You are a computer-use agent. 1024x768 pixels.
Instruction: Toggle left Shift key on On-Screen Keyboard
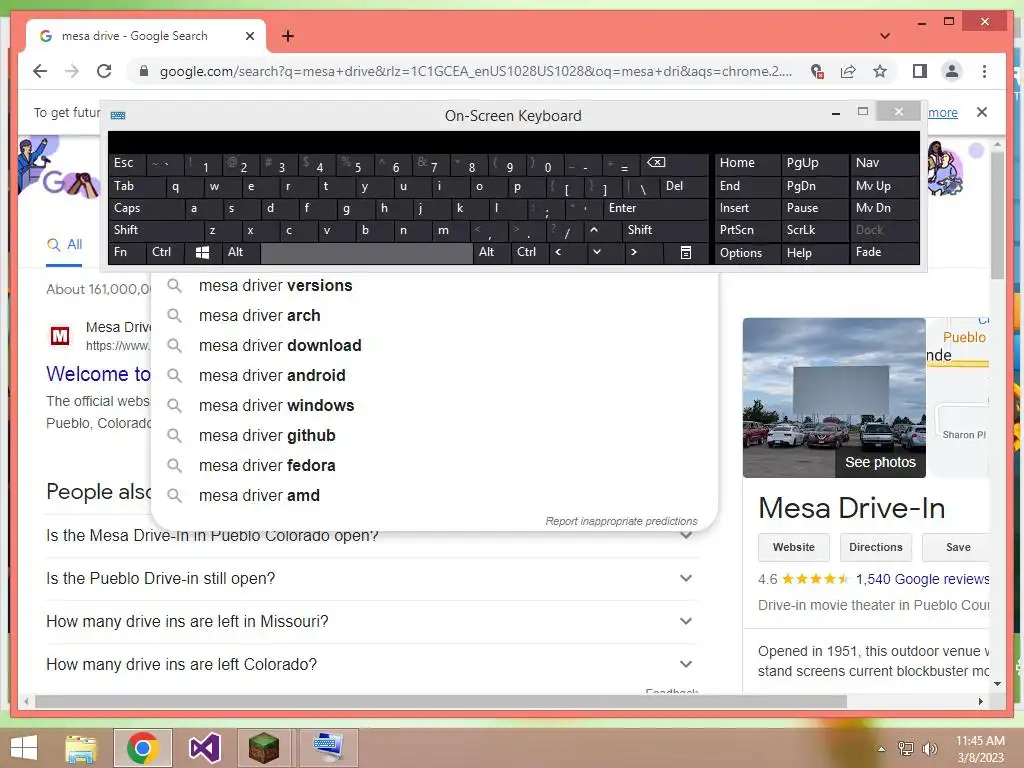point(156,230)
